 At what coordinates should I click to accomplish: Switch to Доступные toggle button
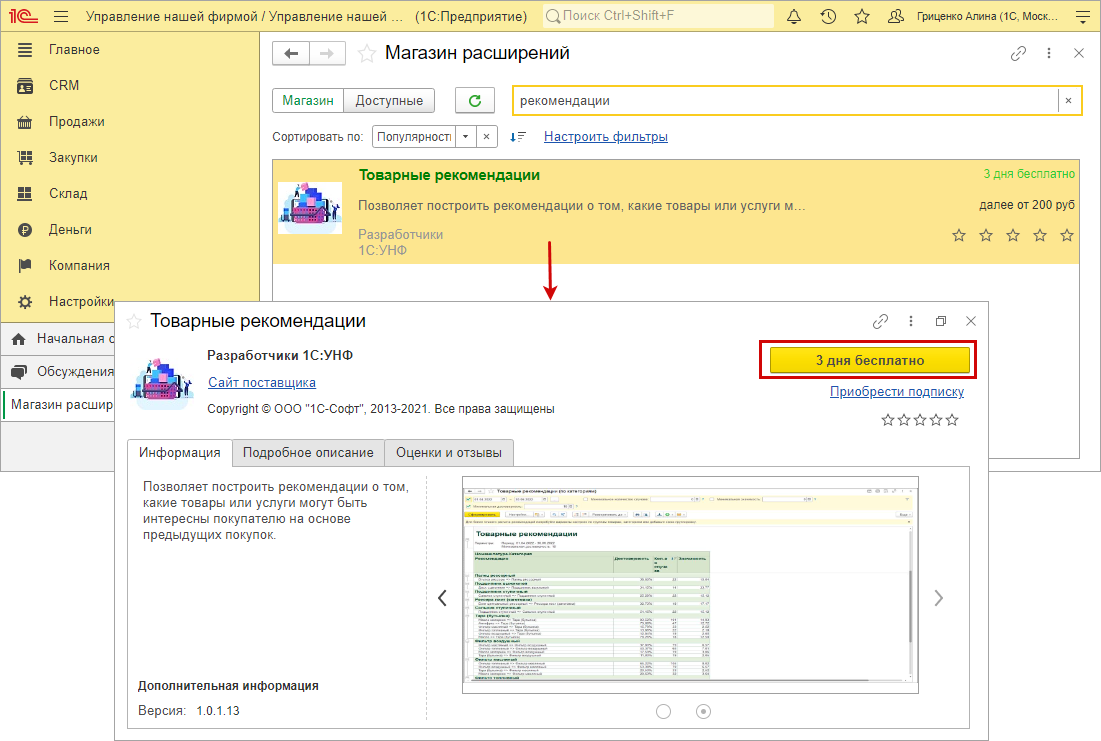pyautogui.click(x=389, y=100)
